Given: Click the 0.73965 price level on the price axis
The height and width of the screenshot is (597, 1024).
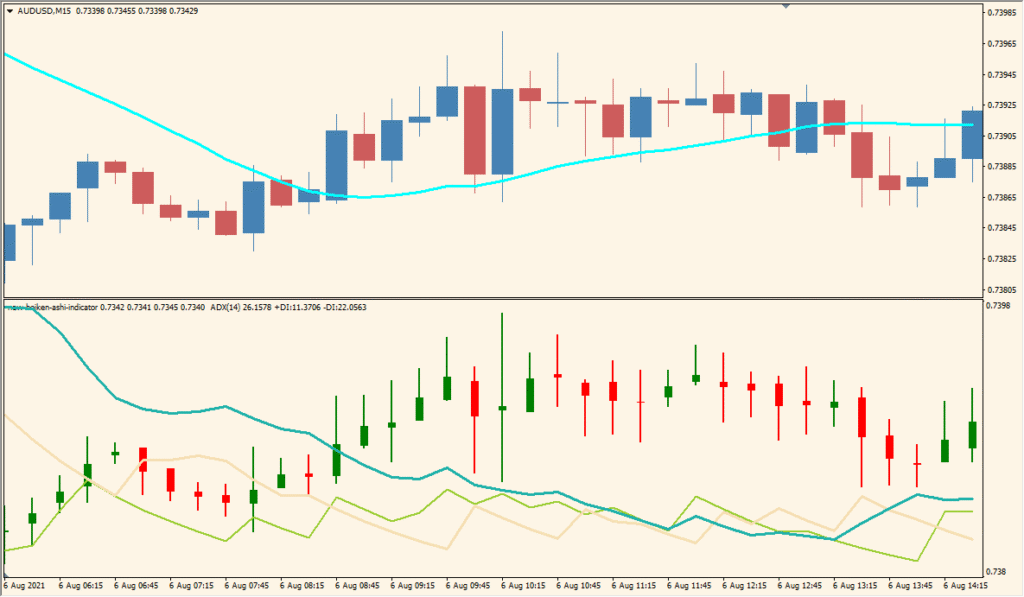Looking at the screenshot, I should click(1002, 44).
